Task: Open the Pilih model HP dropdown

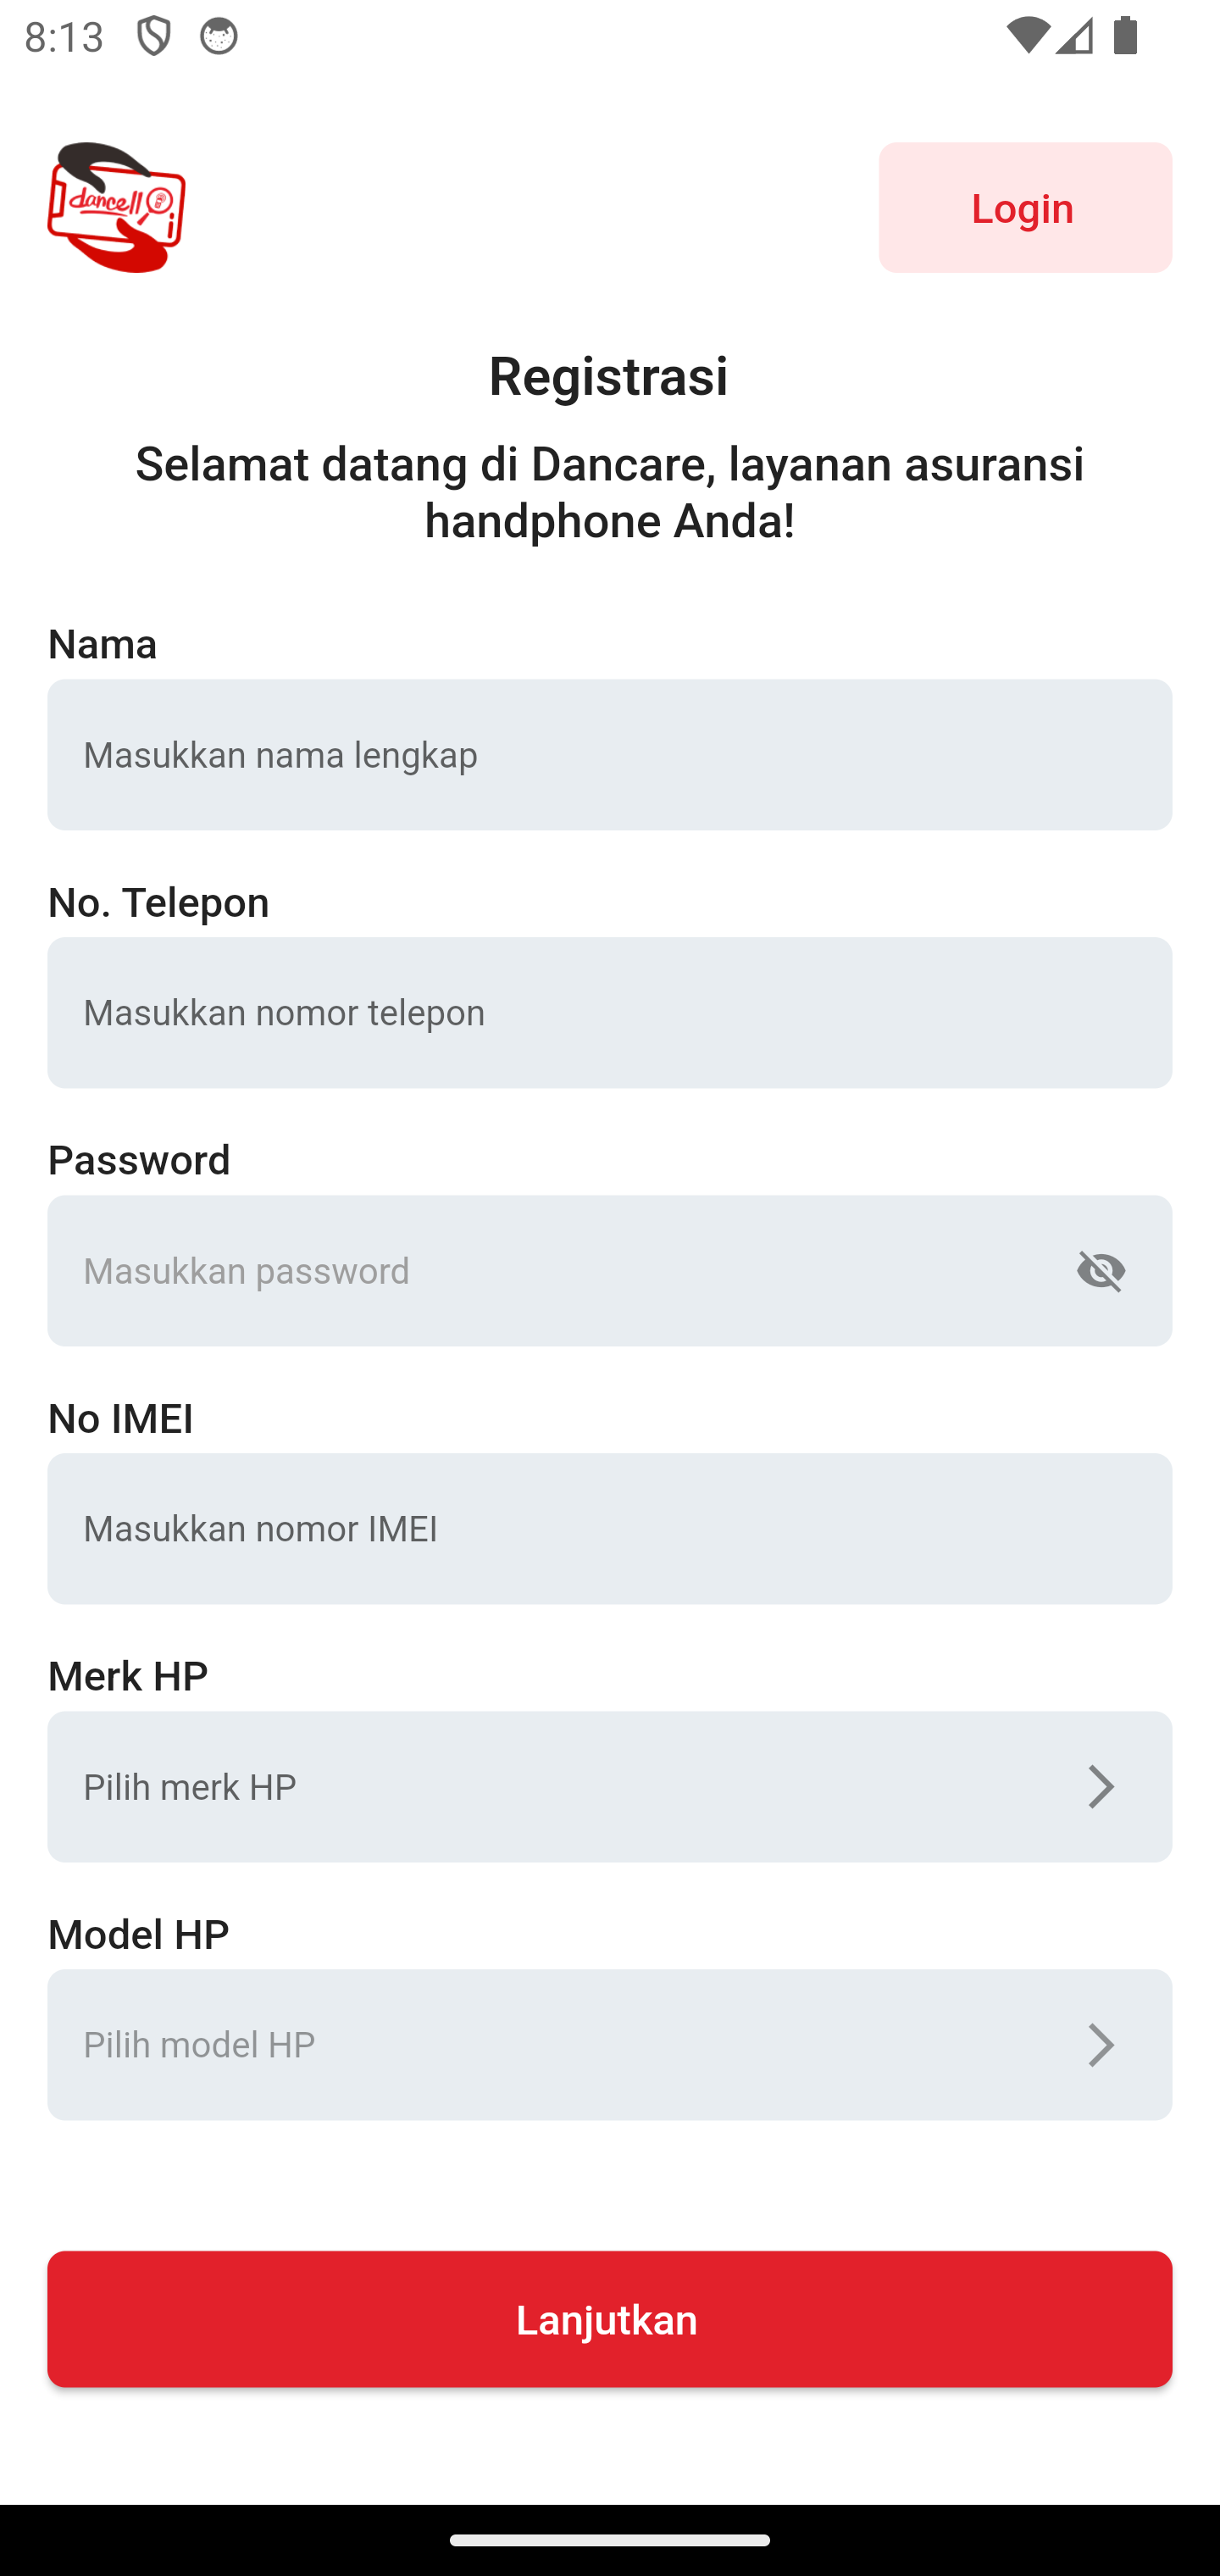Action: click(x=560, y=2045)
